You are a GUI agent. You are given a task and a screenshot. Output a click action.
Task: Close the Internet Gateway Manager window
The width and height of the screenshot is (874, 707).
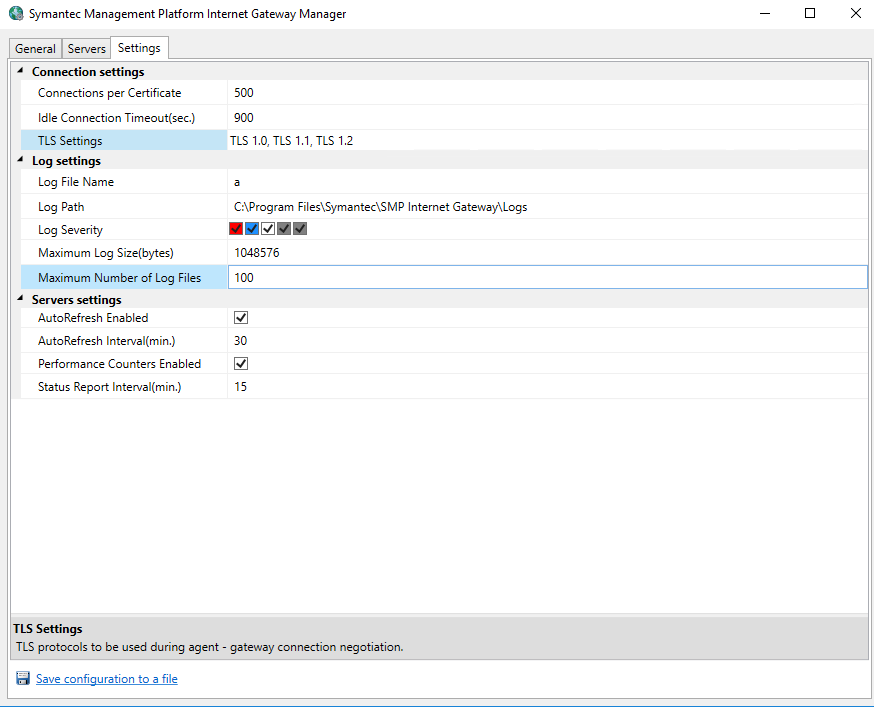click(856, 13)
